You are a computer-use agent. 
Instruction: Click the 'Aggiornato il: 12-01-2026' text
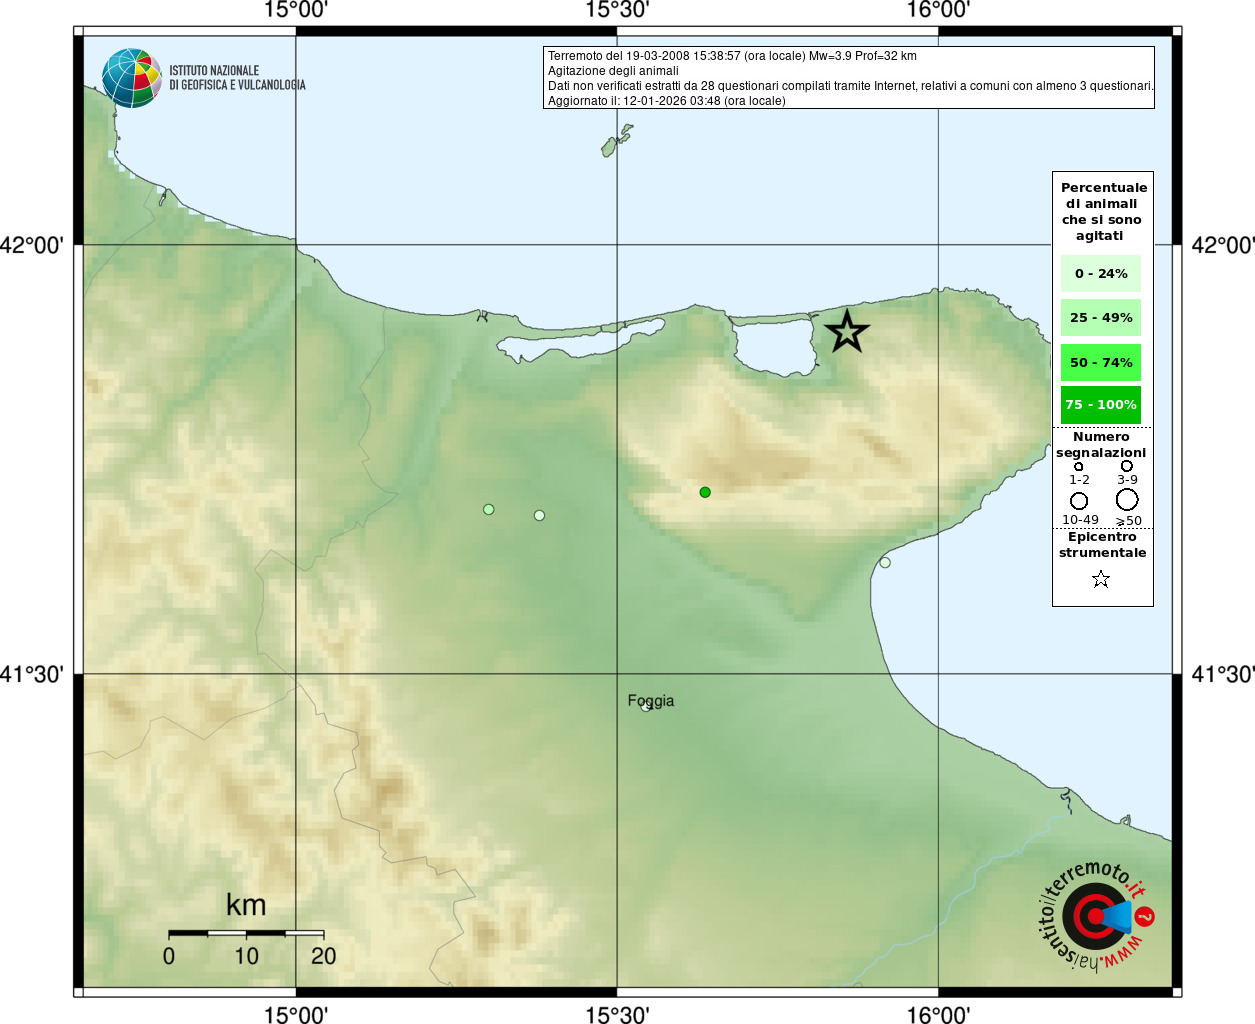coord(666,101)
